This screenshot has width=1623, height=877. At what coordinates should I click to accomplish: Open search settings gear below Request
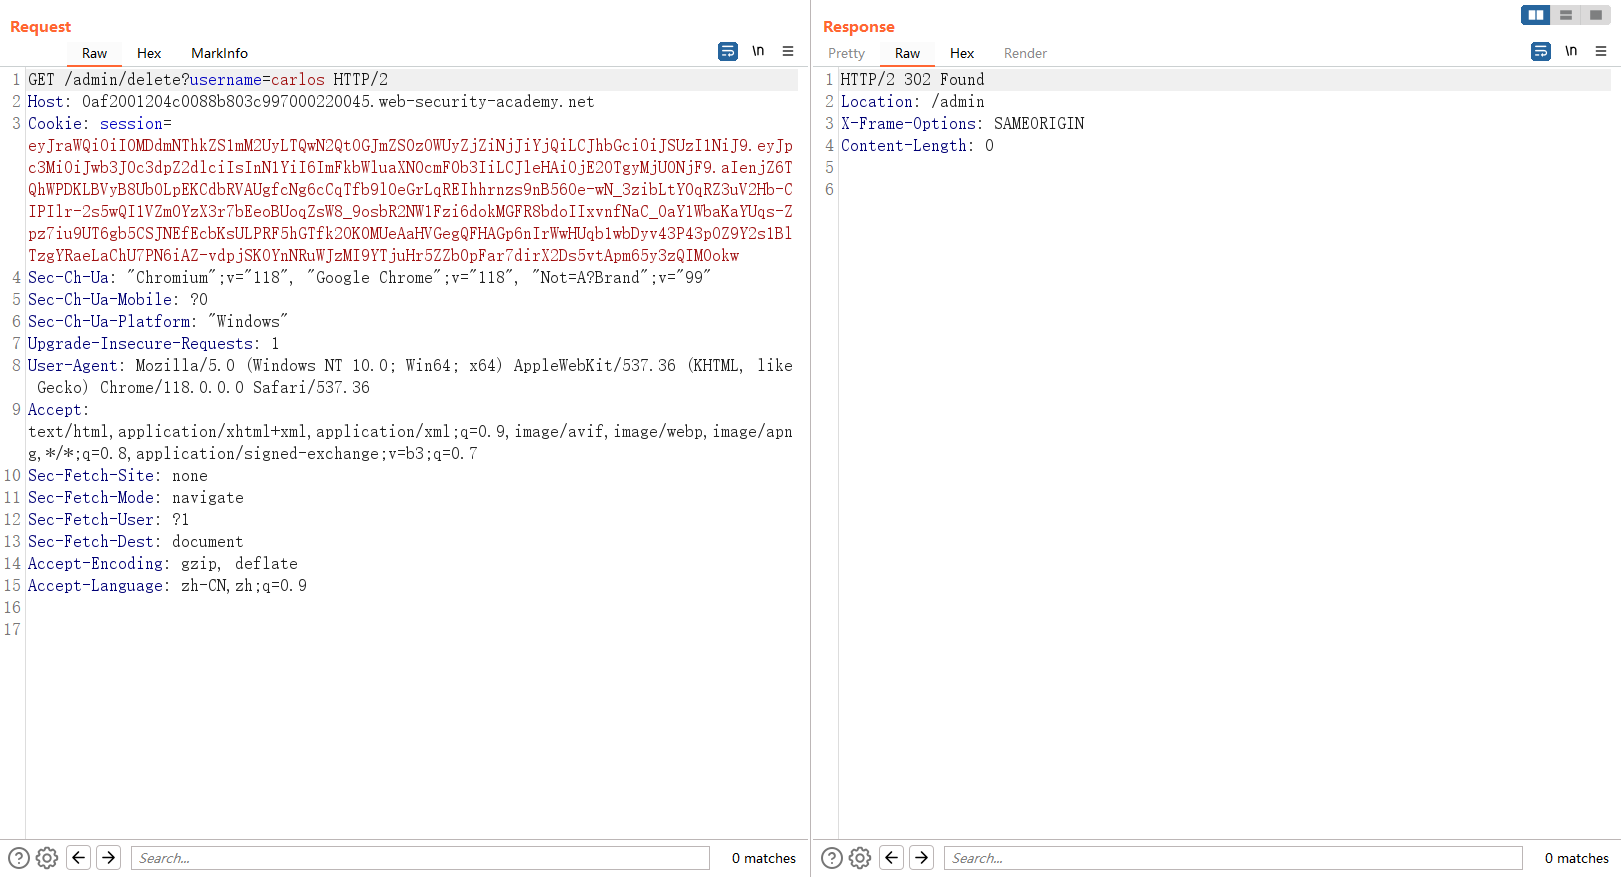[x=47, y=858]
